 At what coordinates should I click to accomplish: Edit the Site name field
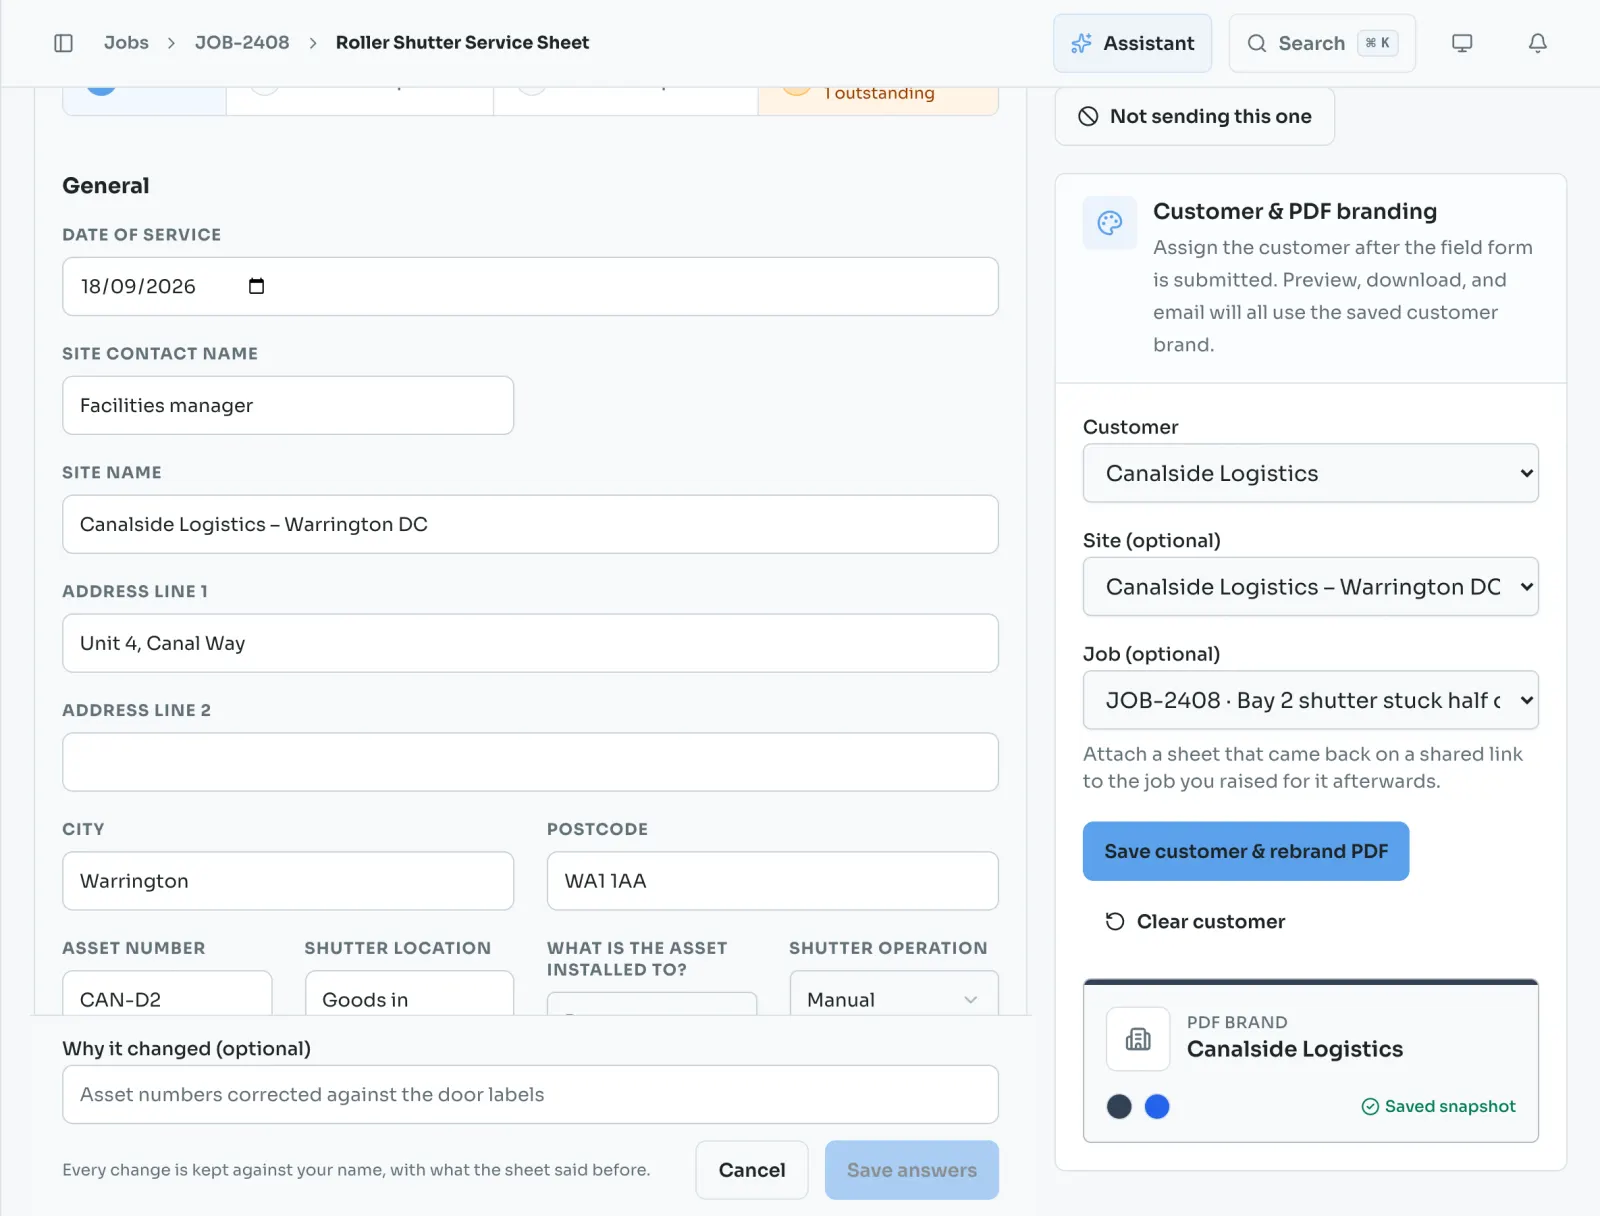click(x=530, y=524)
